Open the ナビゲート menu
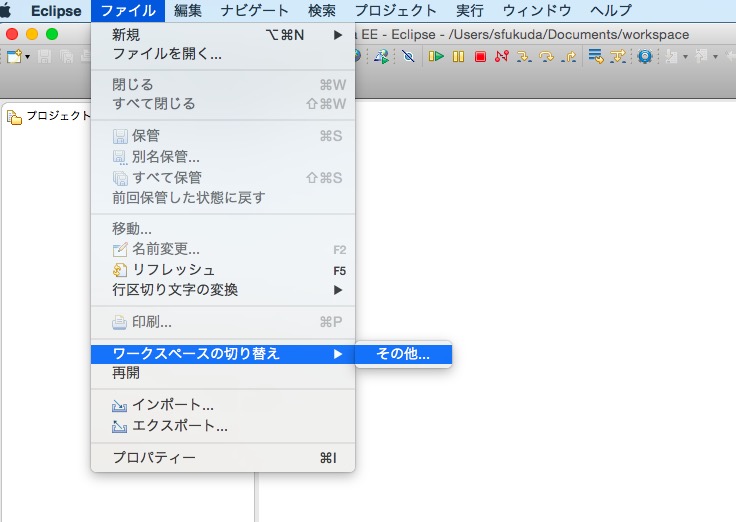Viewport: 736px width, 522px height. point(254,10)
